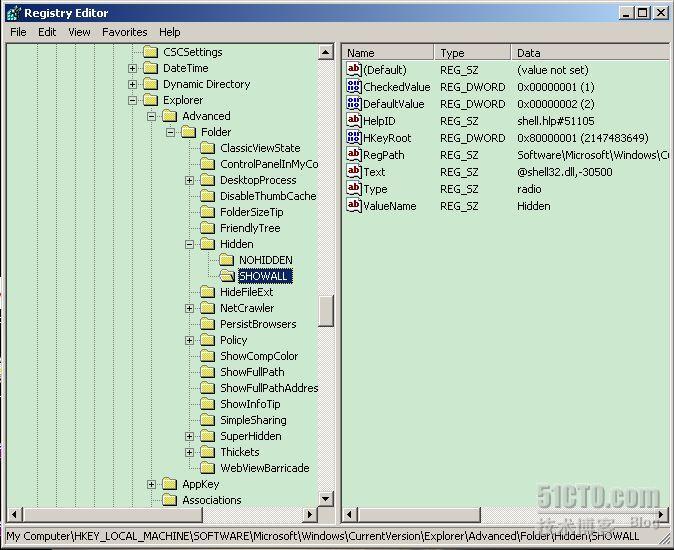
Task: Click the WebViewBarricade folder icon
Action: point(208,468)
